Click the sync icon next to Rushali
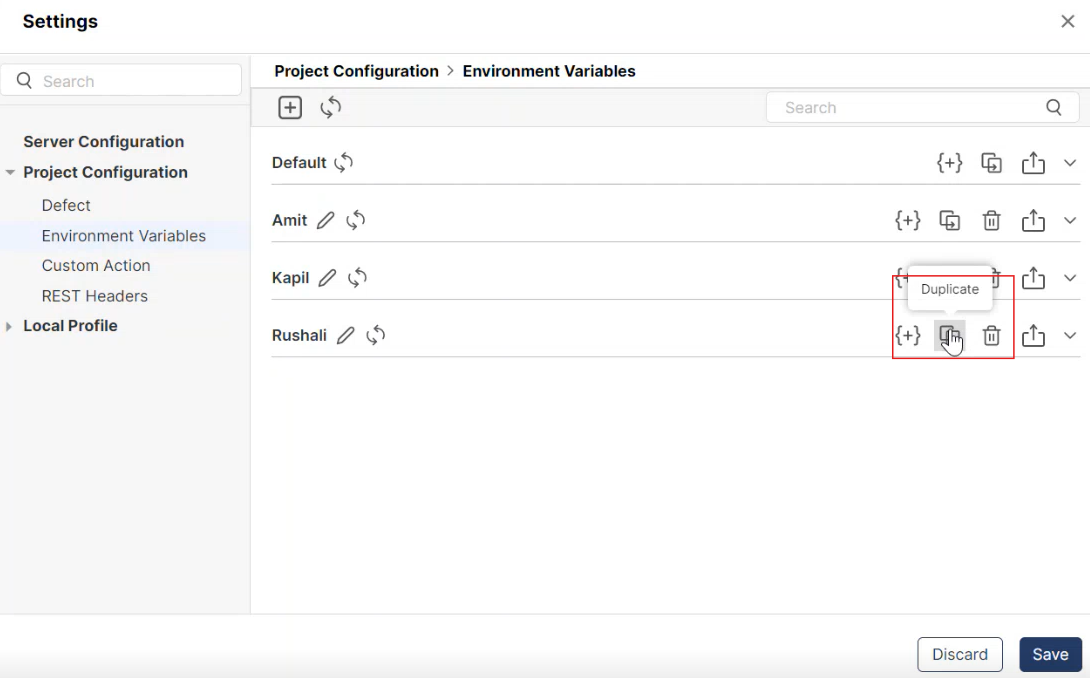This screenshot has height=678, width=1090. click(376, 336)
